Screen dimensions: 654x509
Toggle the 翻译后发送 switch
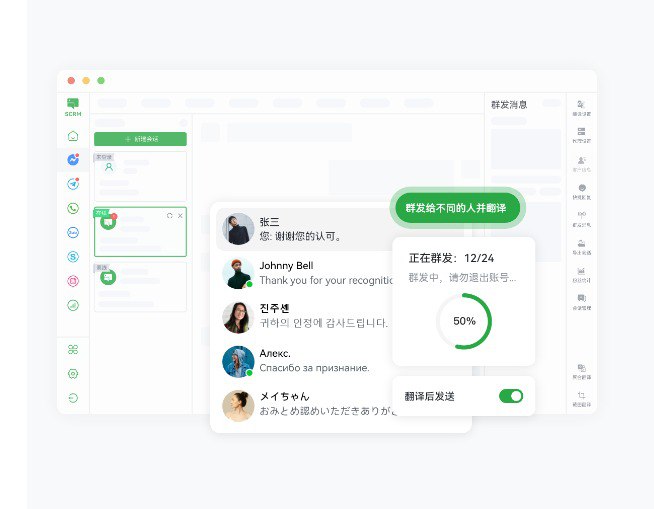pos(510,396)
